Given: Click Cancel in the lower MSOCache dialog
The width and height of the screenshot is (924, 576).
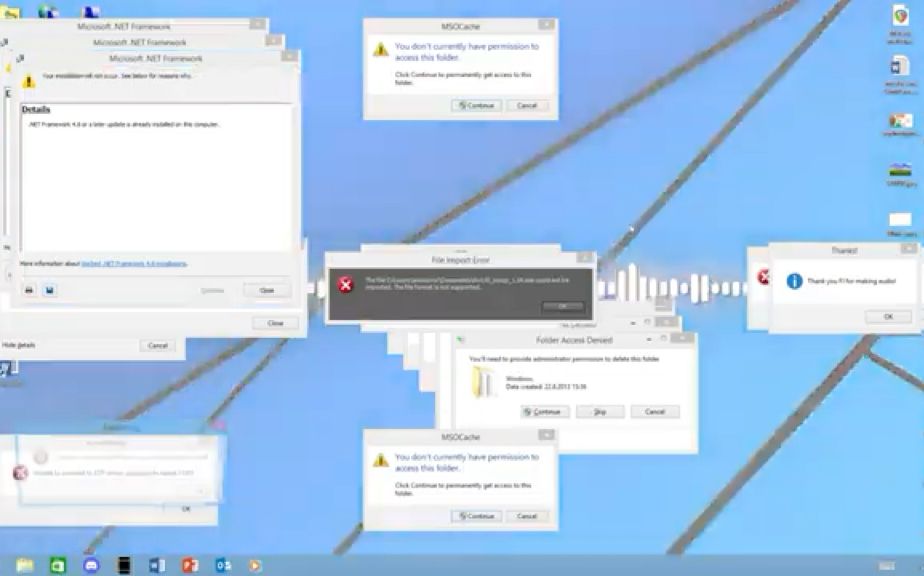Looking at the screenshot, I should point(527,516).
